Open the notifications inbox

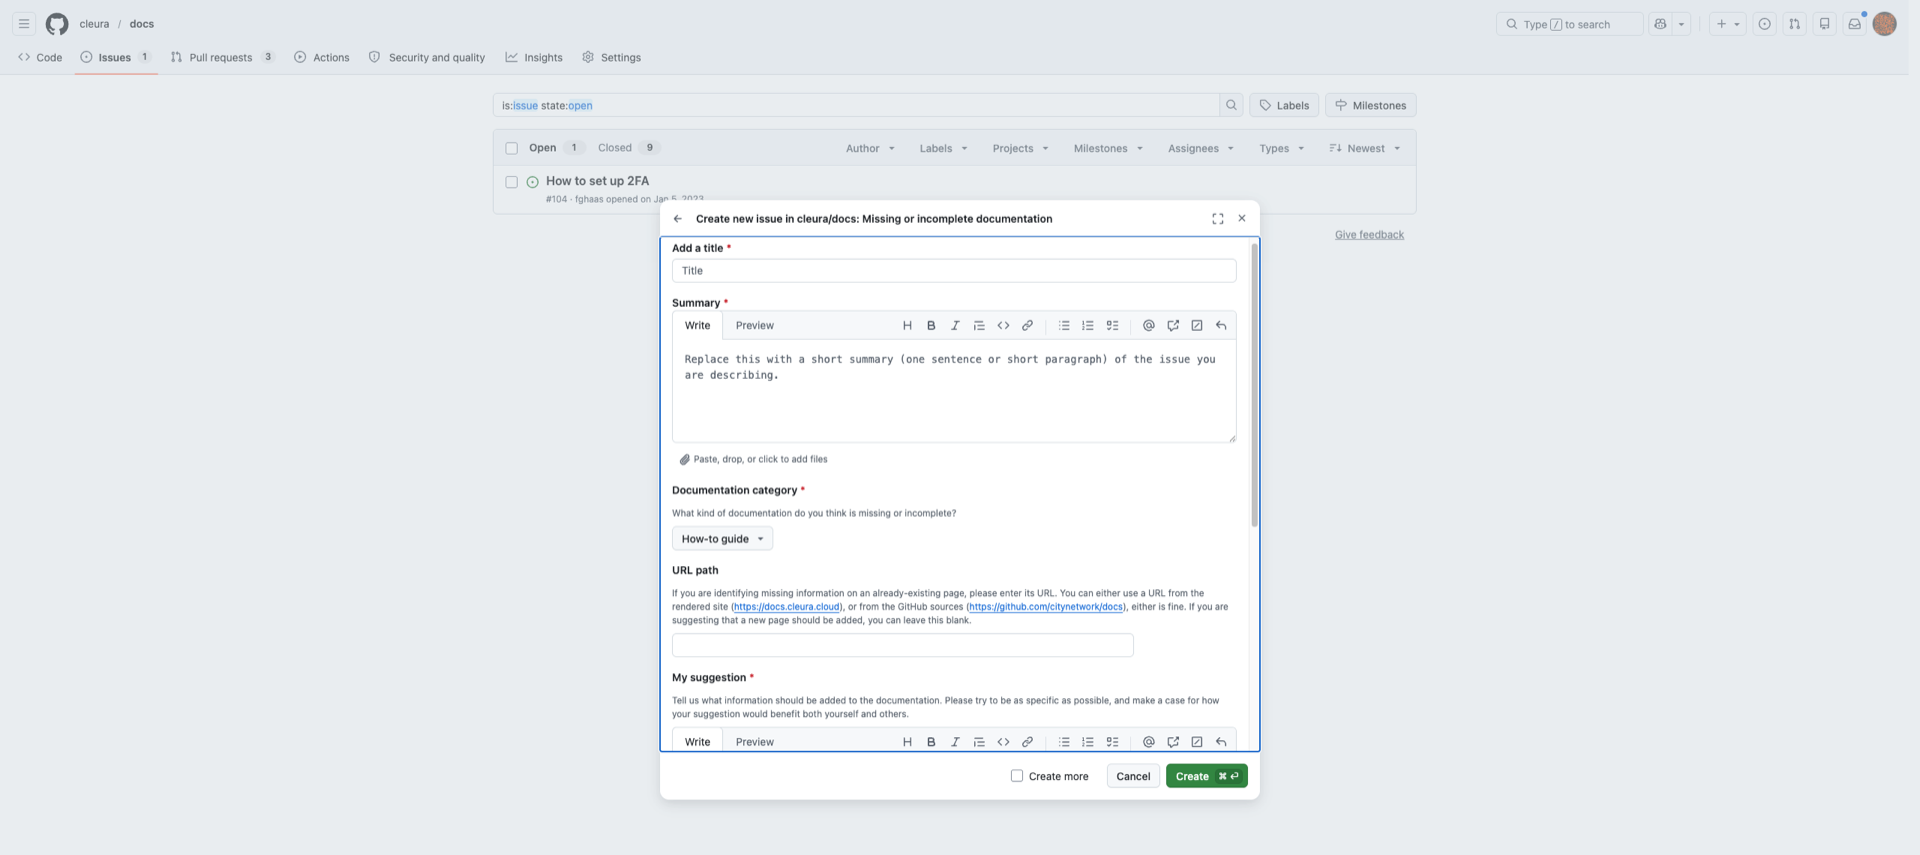click(1855, 24)
